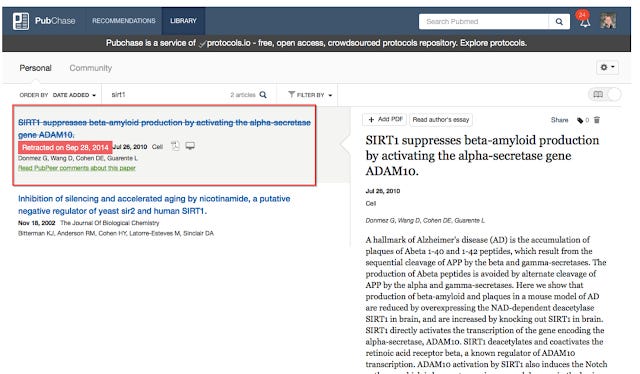
Task: Click the PubMed search magnifier button
Action: [559, 22]
